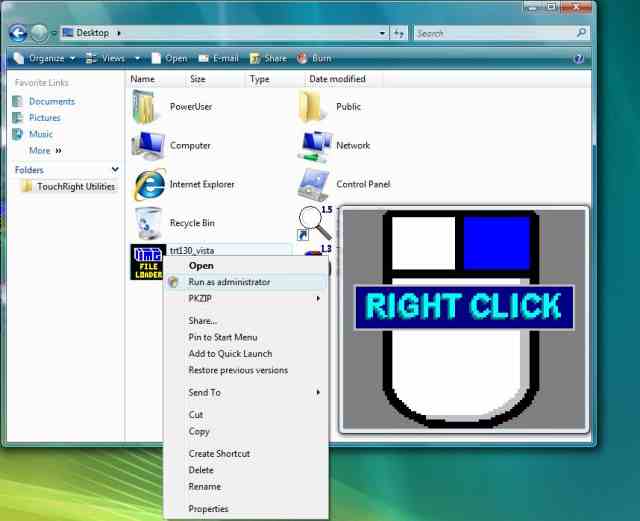This screenshot has height=521, width=640.
Task: Select the trt130_vista file loader icon
Action: point(148,261)
